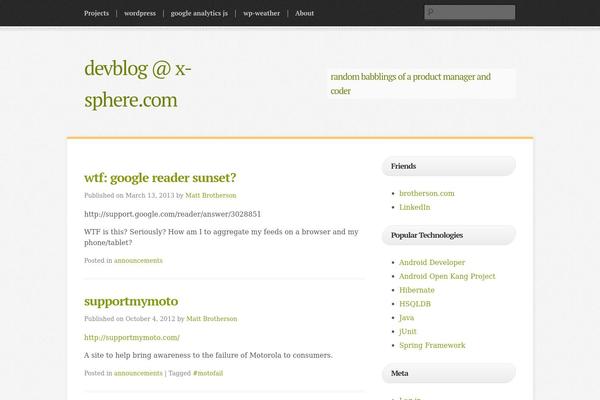Open the Android Developer link

(x=432, y=262)
